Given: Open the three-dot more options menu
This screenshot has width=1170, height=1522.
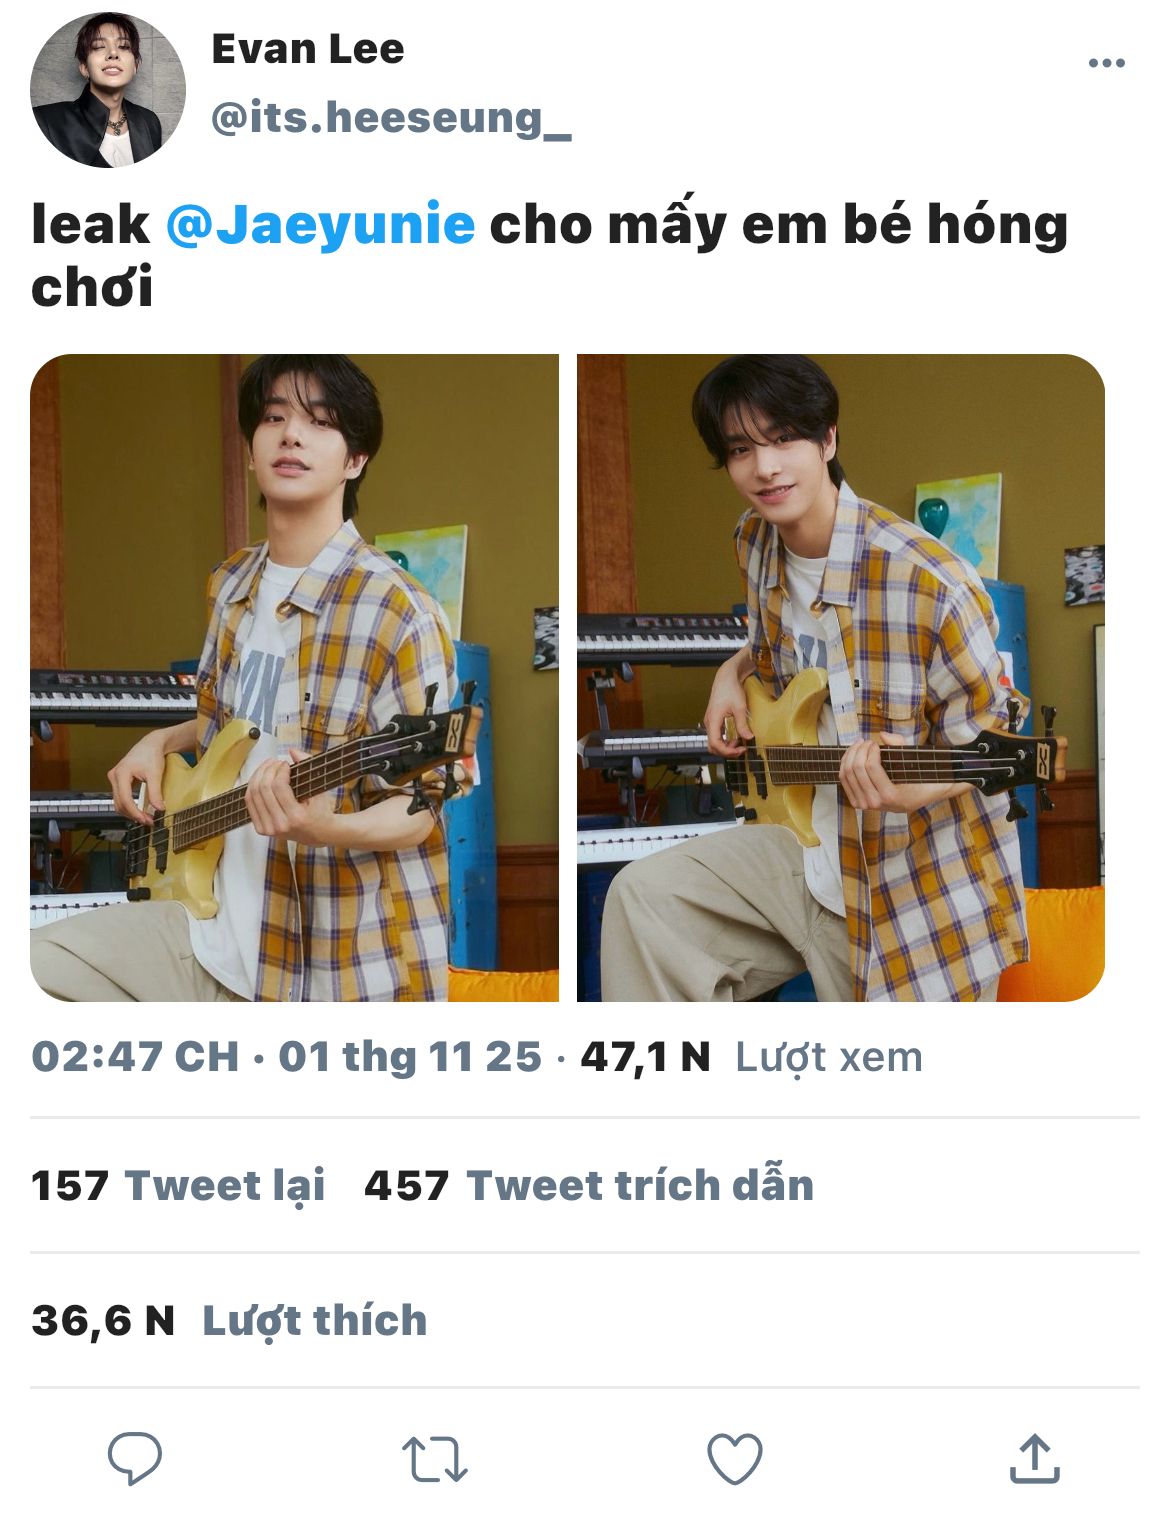Looking at the screenshot, I should 1106,63.
